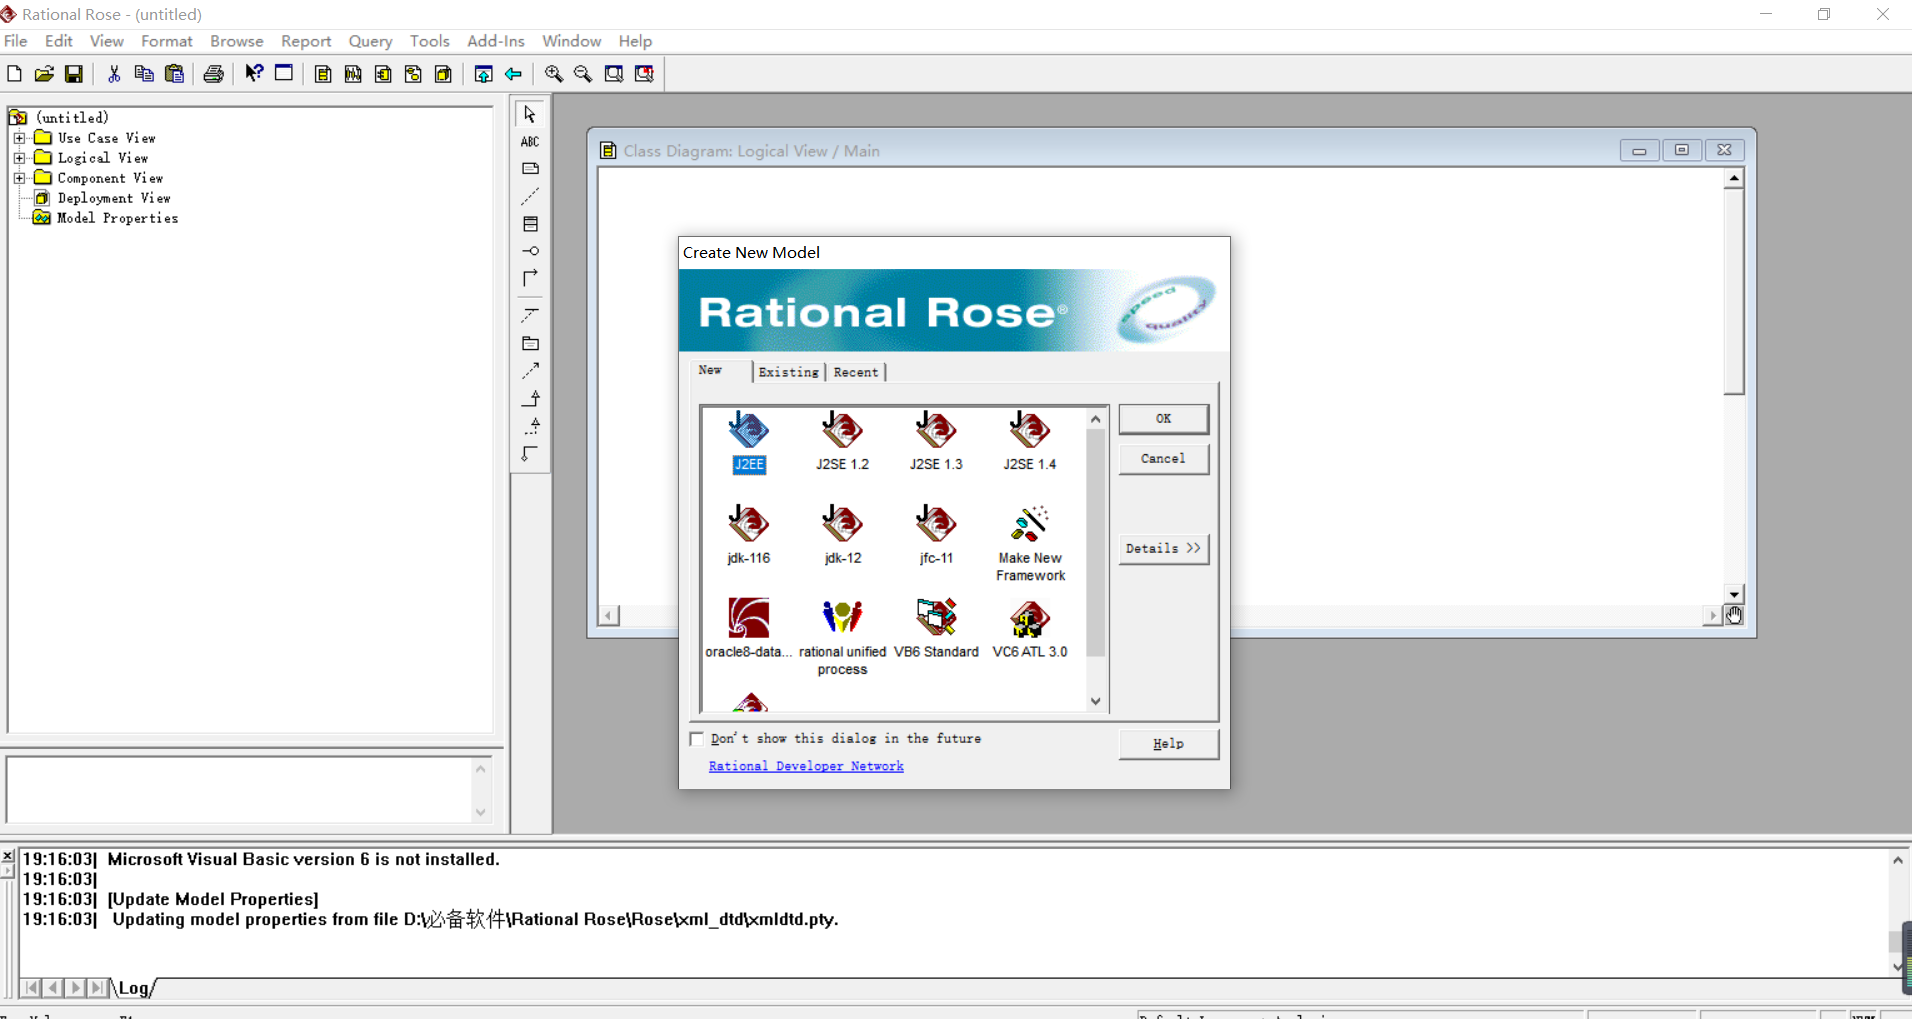Click the Log tab at bottom

(133, 988)
